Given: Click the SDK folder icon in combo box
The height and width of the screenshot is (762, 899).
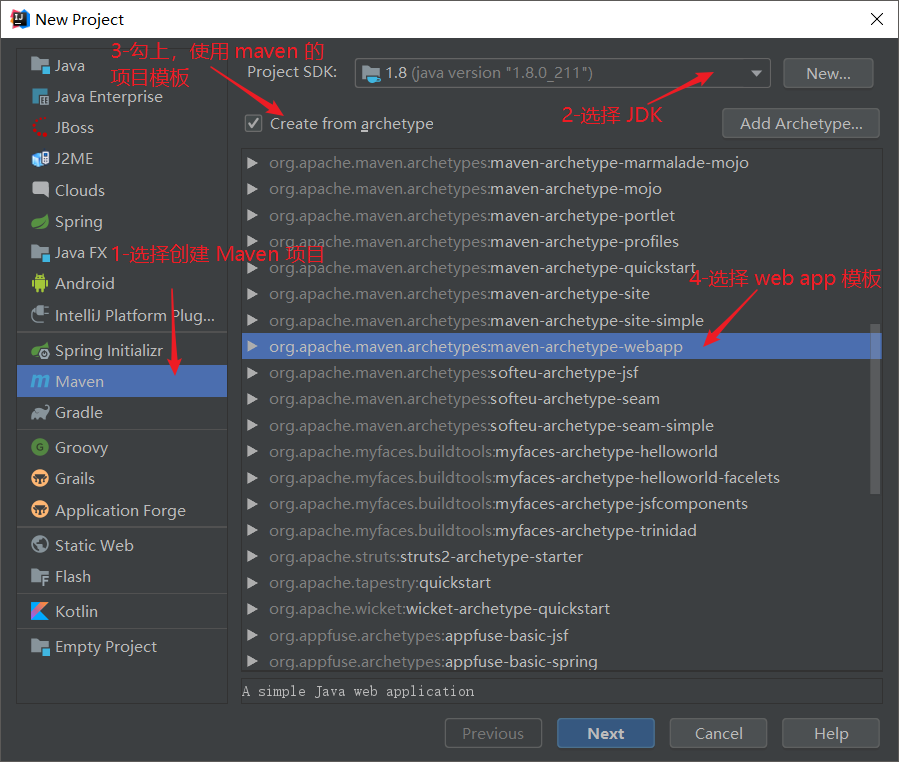Looking at the screenshot, I should 371,73.
